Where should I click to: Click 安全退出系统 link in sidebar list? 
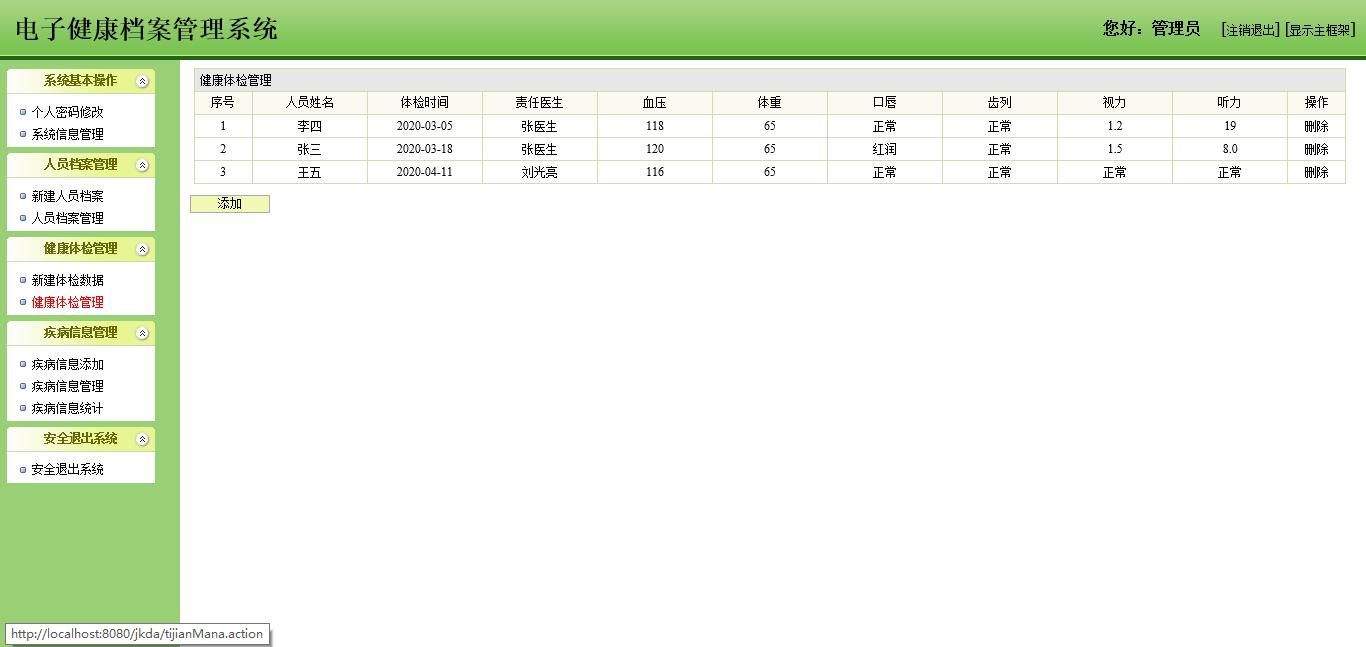tap(67, 469)
